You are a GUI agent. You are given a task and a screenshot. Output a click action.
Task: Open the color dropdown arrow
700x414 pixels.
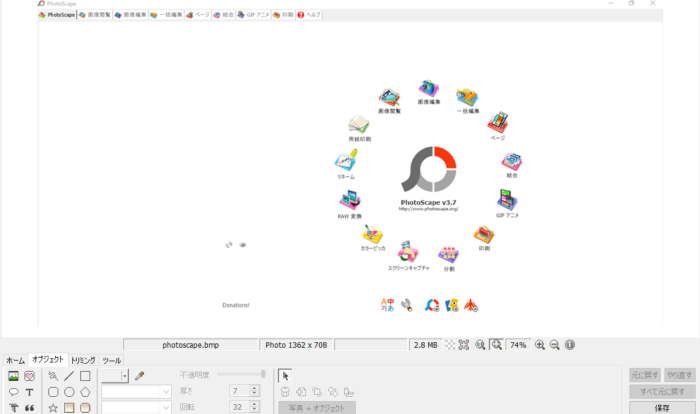coord(125,376)
